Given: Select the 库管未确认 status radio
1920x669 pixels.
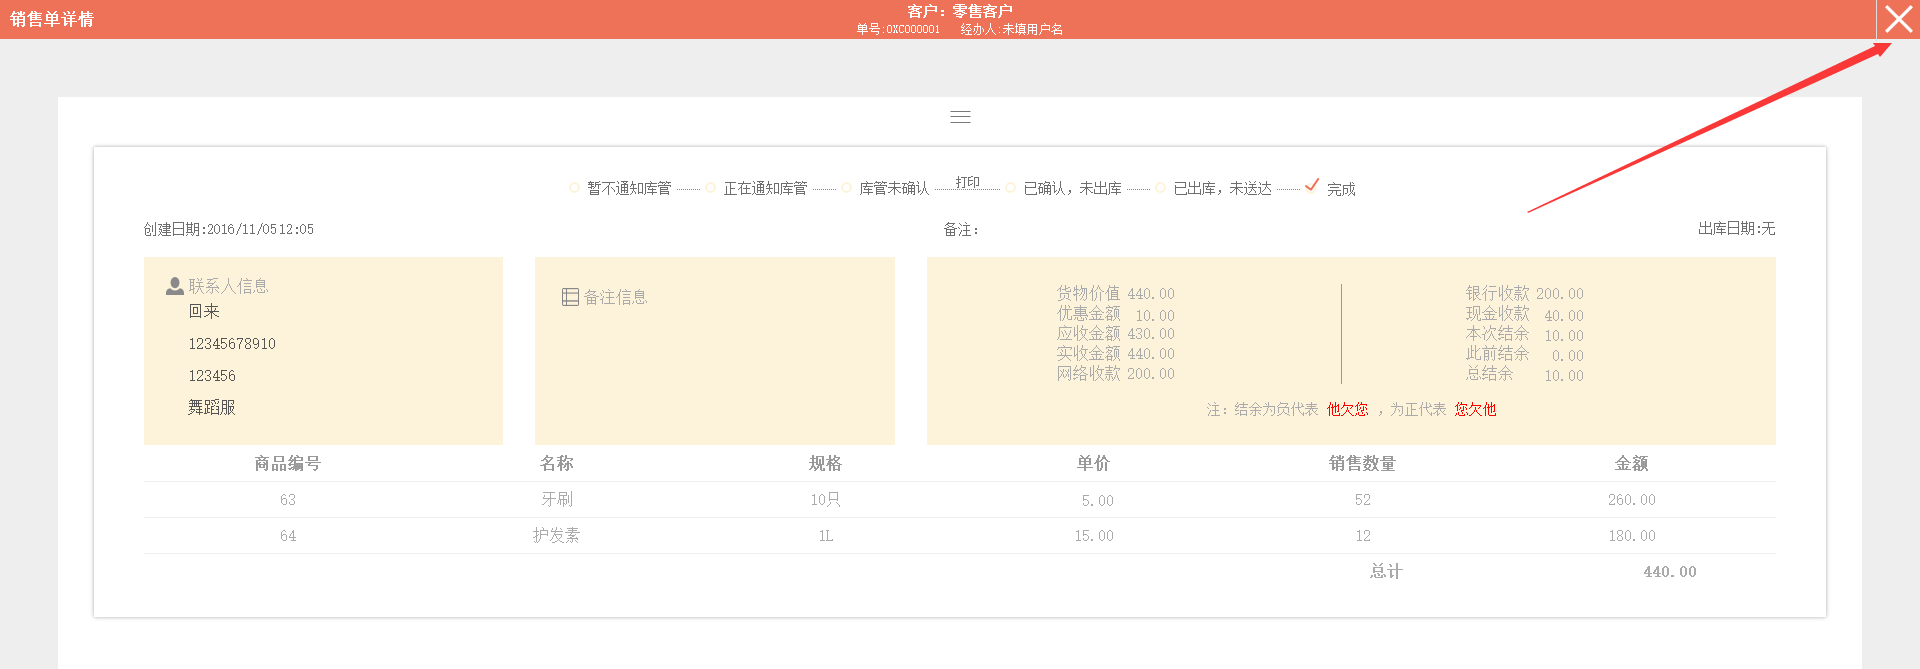Looking at the screenshot, I should click(x=846, y=188).
